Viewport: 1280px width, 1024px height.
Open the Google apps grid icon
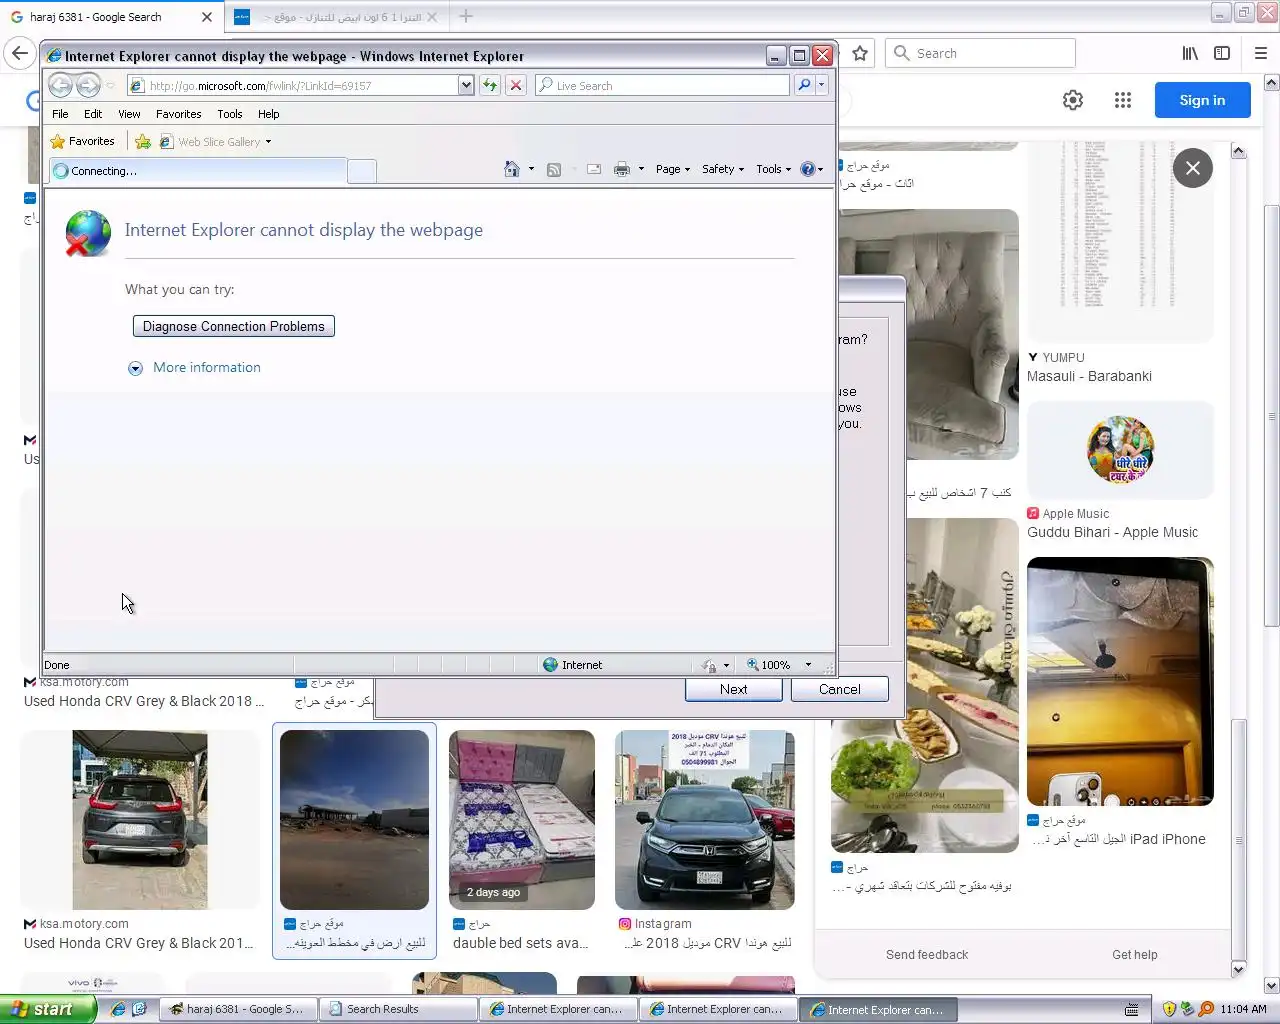[x=1123, y=100]
